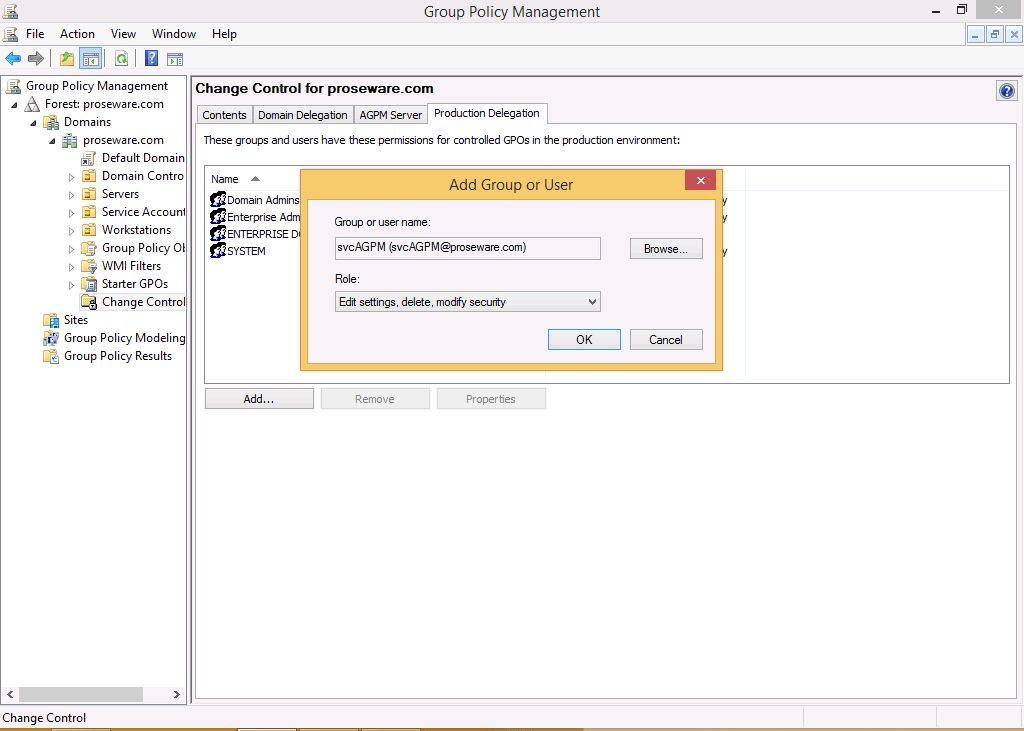The height and width of the screenshot is (731, 1024).
Task: Switch to the Domain Delegation tab
Action: (x=303, y=115)
